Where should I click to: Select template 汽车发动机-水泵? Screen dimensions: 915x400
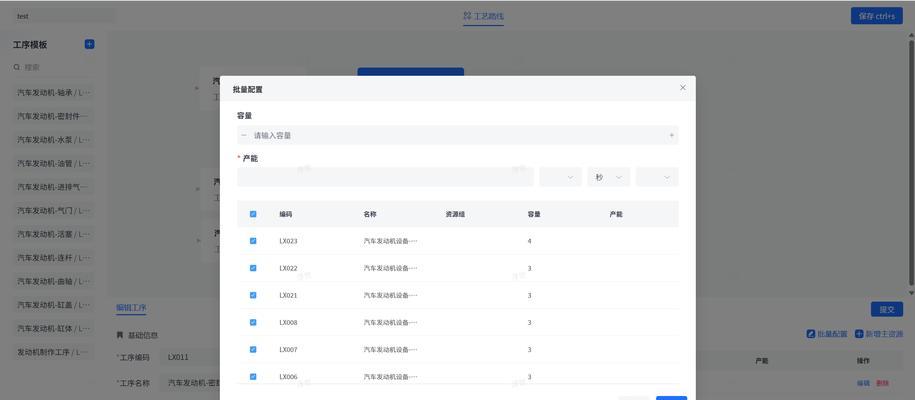[54, 140]
